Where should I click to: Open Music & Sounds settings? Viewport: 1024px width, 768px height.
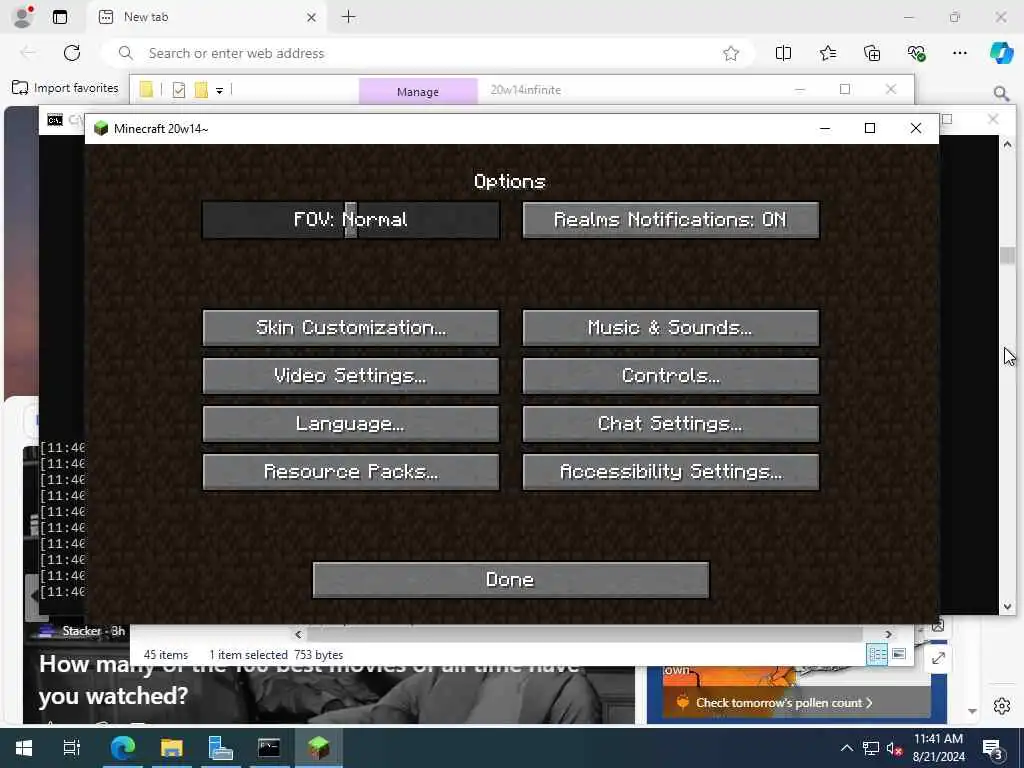click(x=671, y=328)
